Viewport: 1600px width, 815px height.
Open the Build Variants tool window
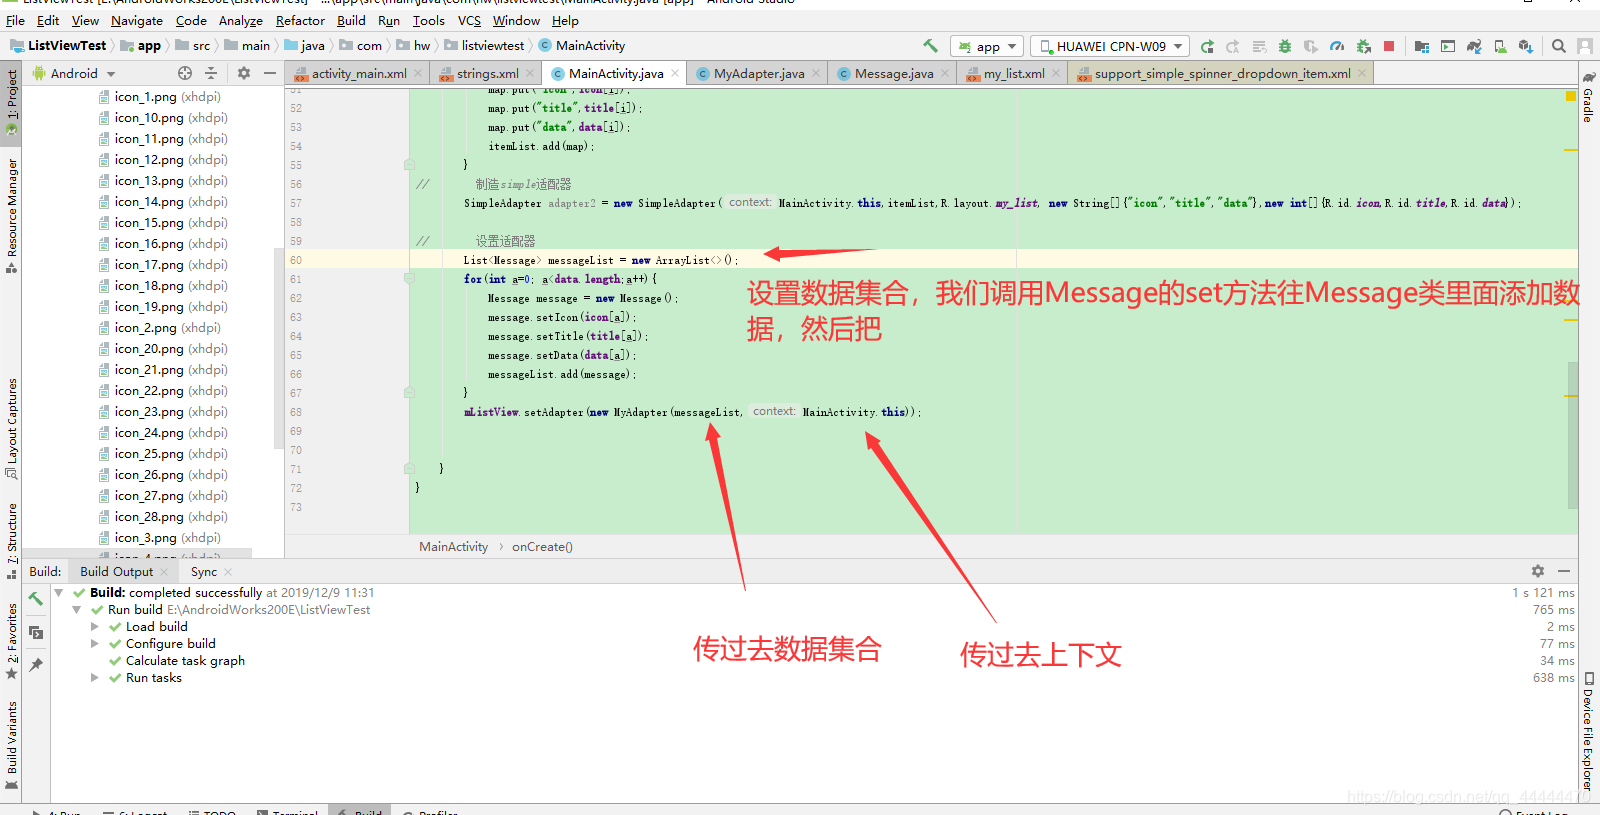pyautogui.click(x=12, y=745)
